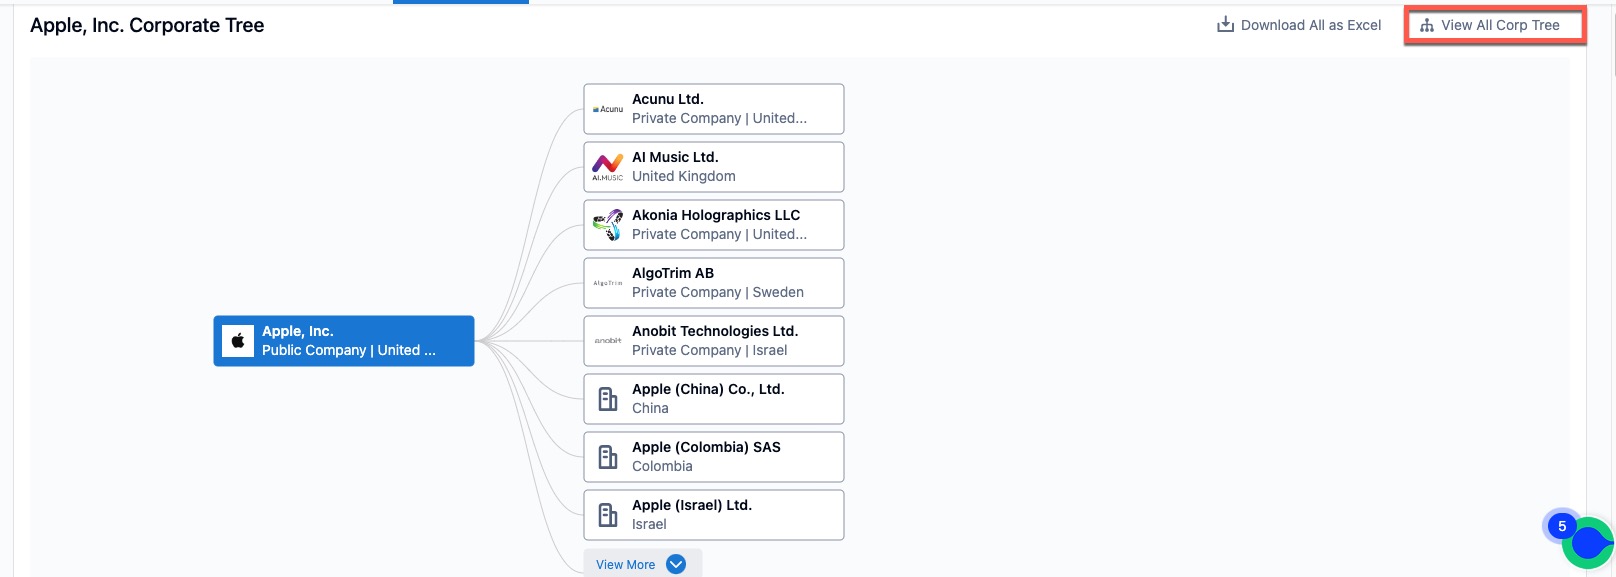
Task: Click the download icon beside Download All
Action: 1225,25
